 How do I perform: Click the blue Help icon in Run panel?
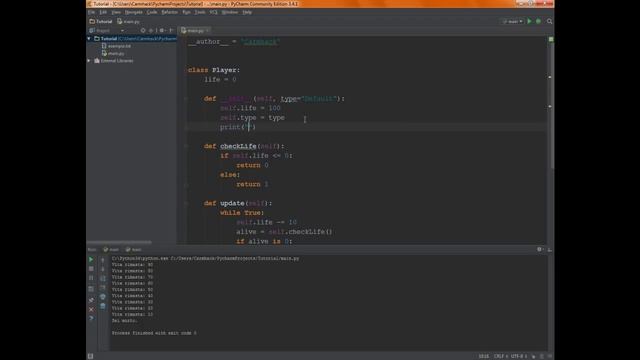(x=91, y=318)
